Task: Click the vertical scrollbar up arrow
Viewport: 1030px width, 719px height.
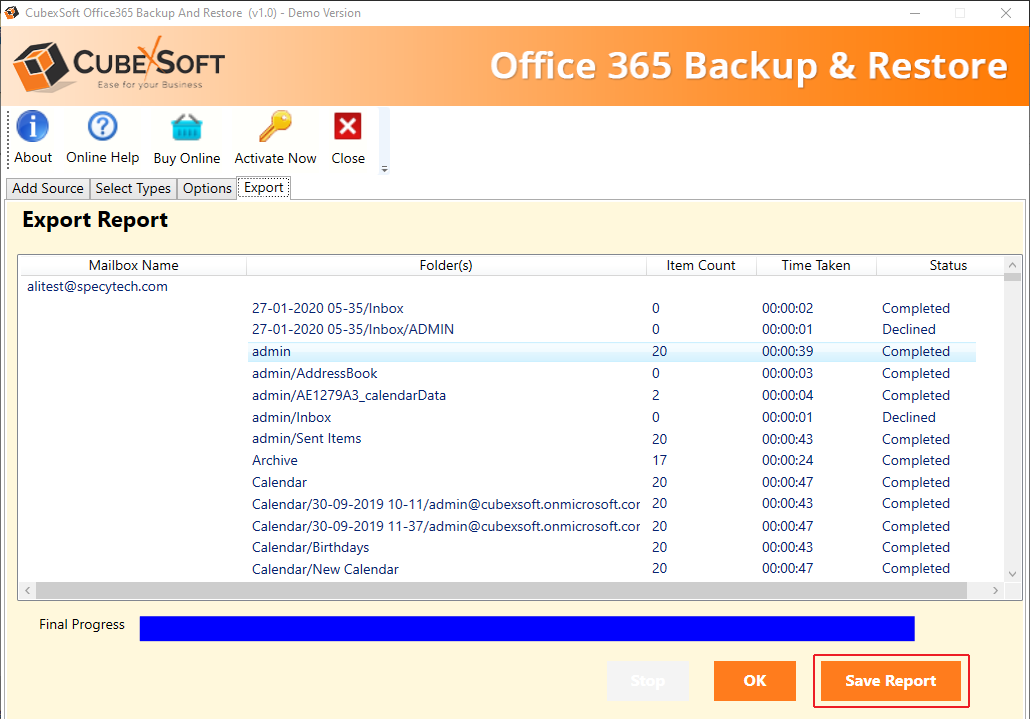Action: [x=1012, y=265]
